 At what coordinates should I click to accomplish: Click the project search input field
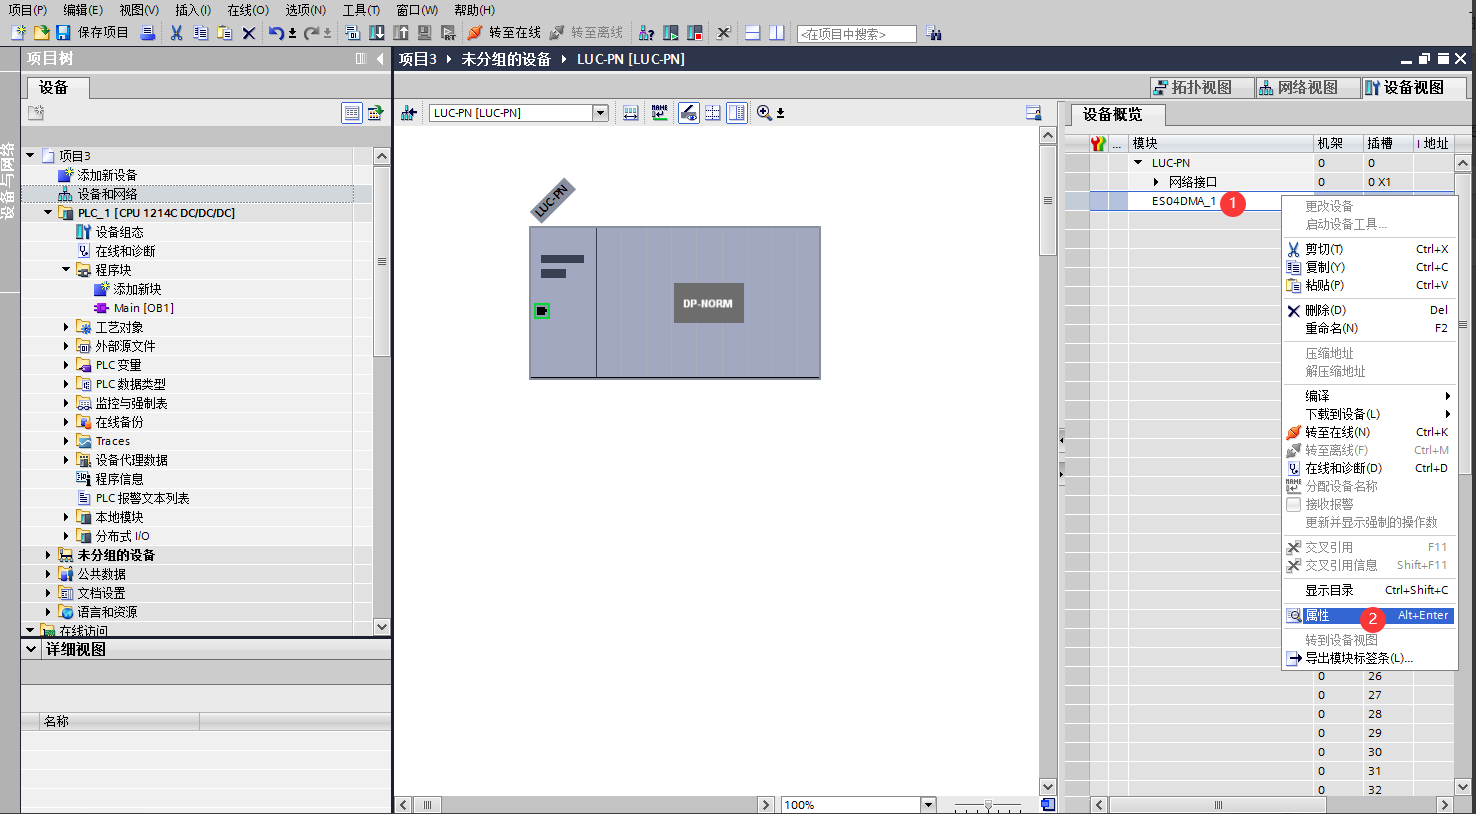856,34
